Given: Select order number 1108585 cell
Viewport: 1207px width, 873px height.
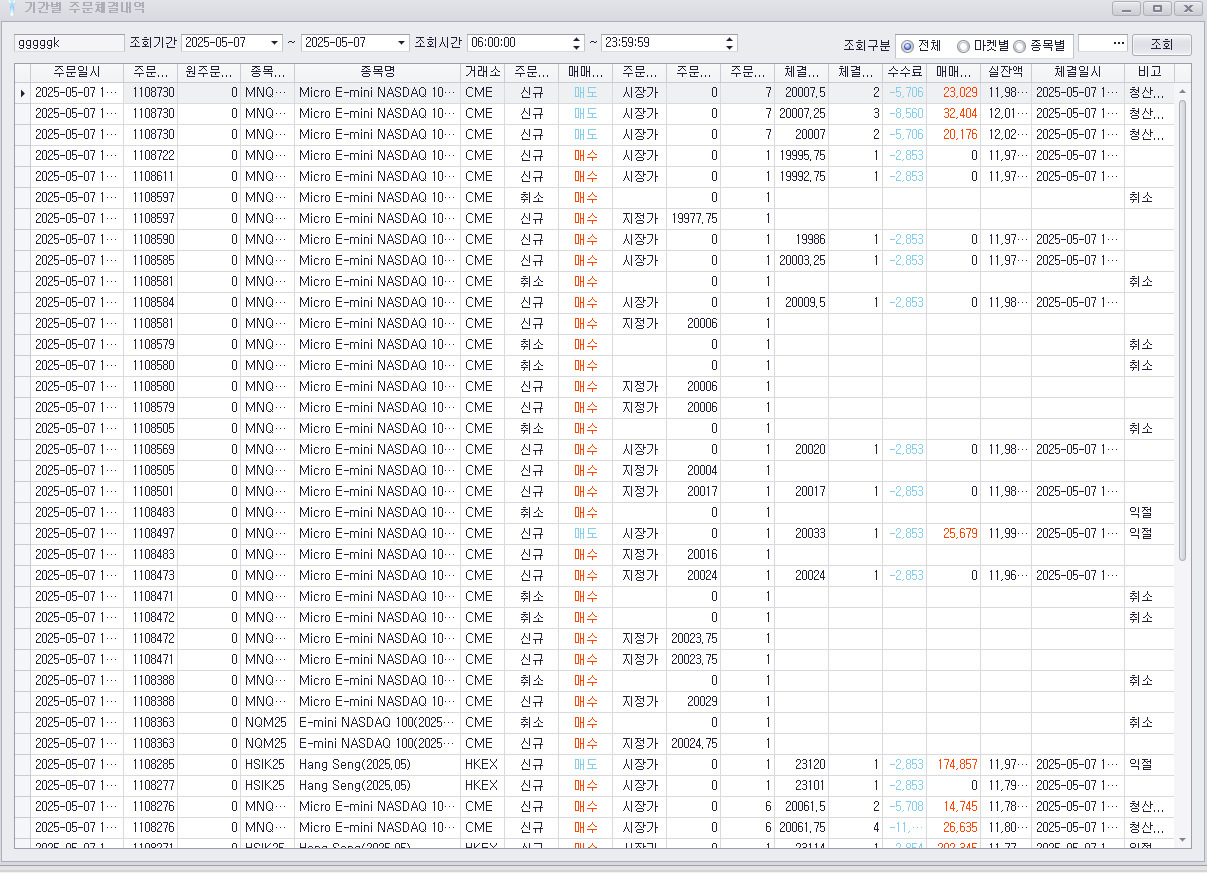Looking at the screenshot, I should pyautogui.click(x=153, y=261).
